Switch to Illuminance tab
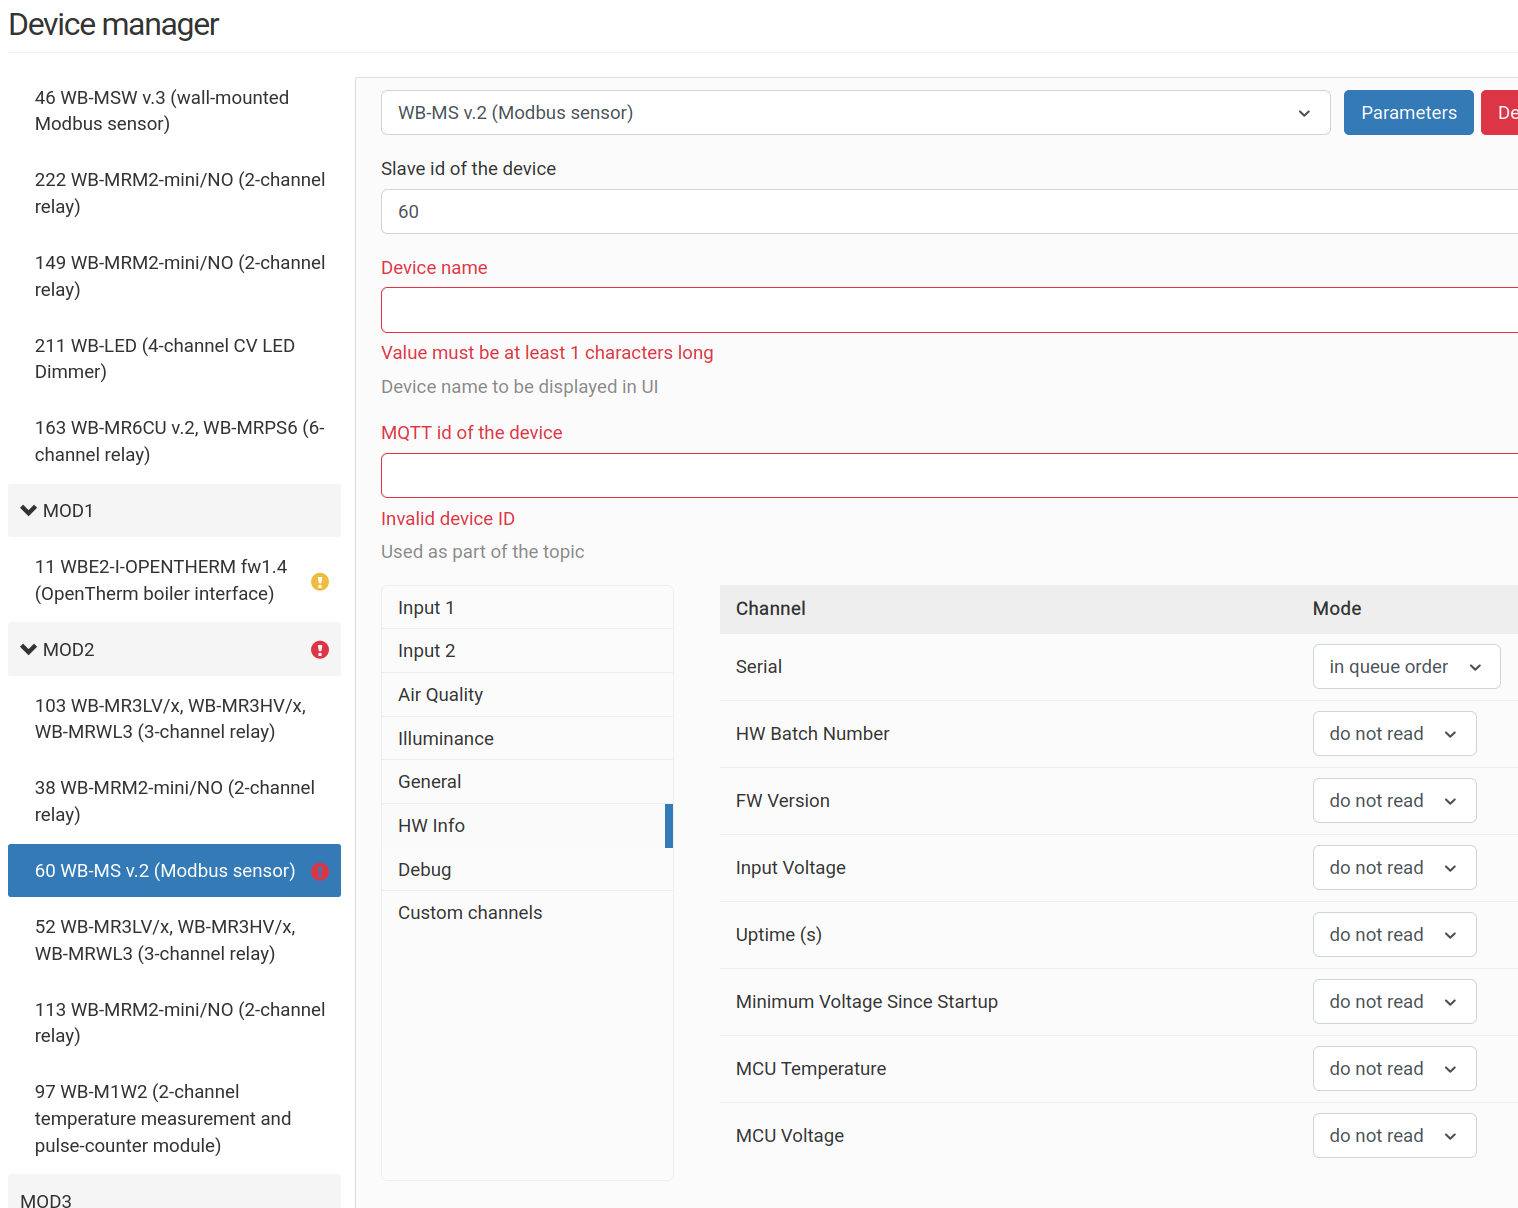Screen dimensions: 1518x1208 click(446, 739)
